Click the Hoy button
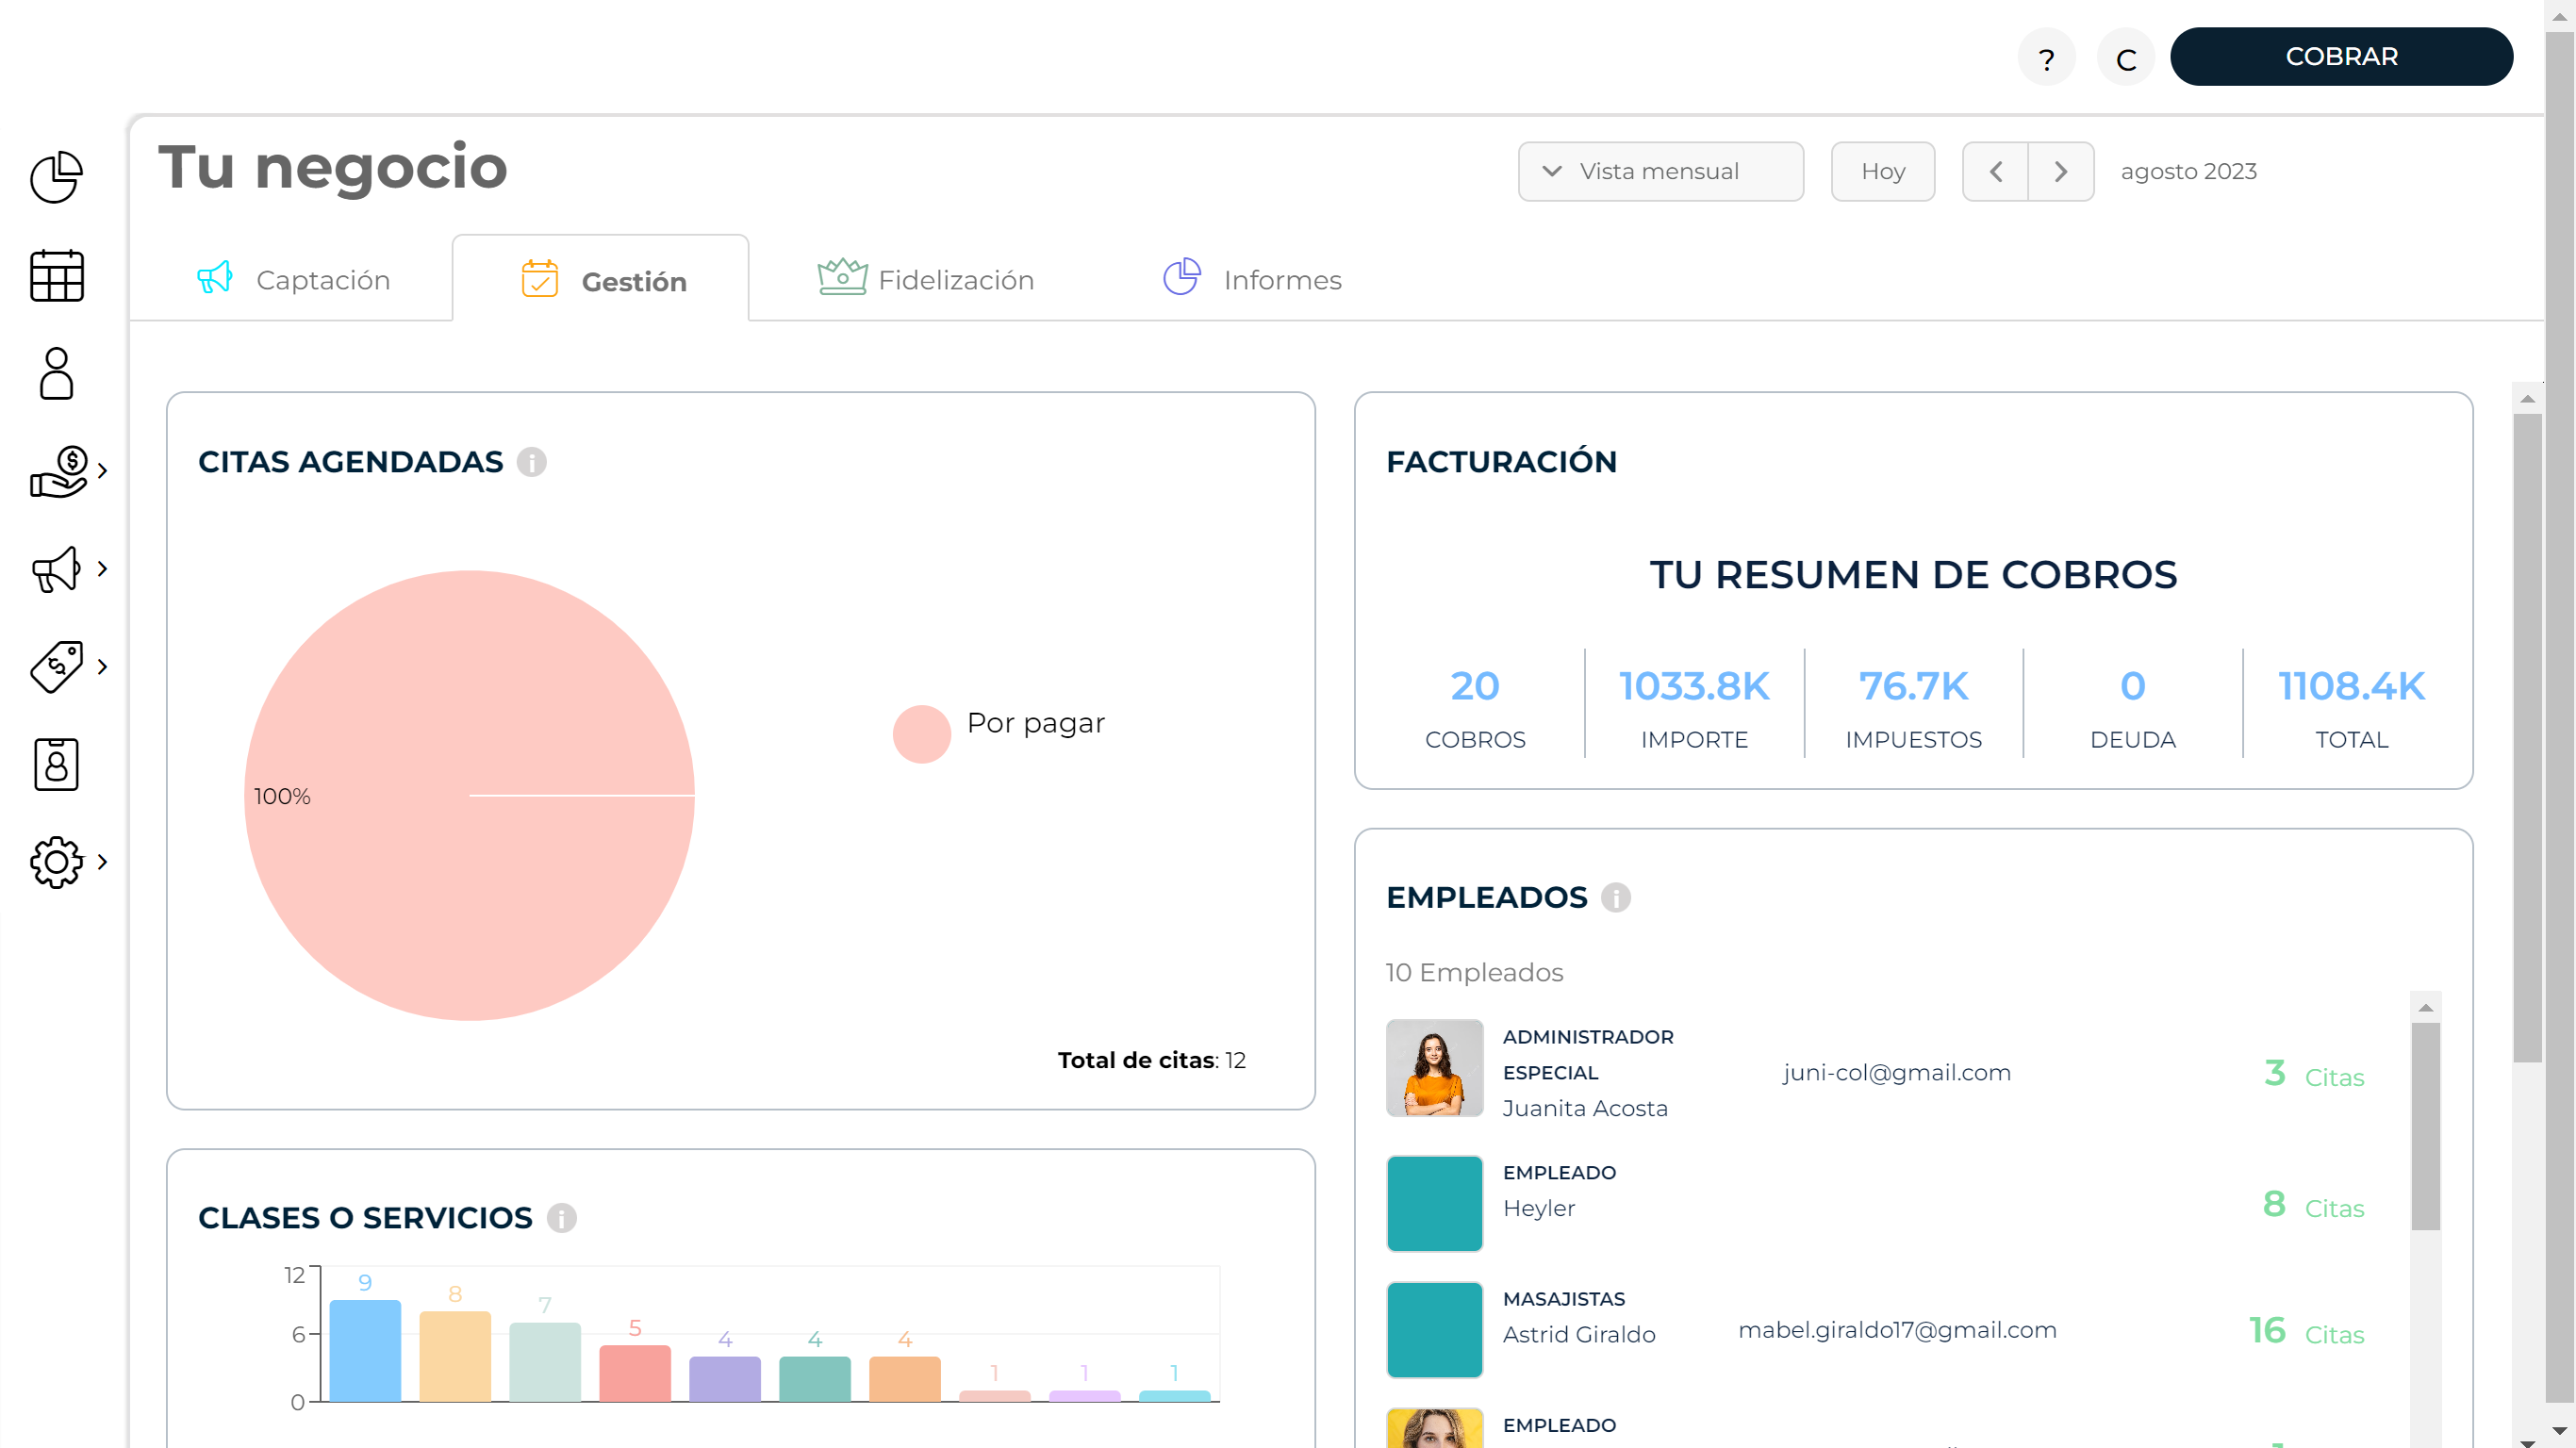 pos(1883,171)
